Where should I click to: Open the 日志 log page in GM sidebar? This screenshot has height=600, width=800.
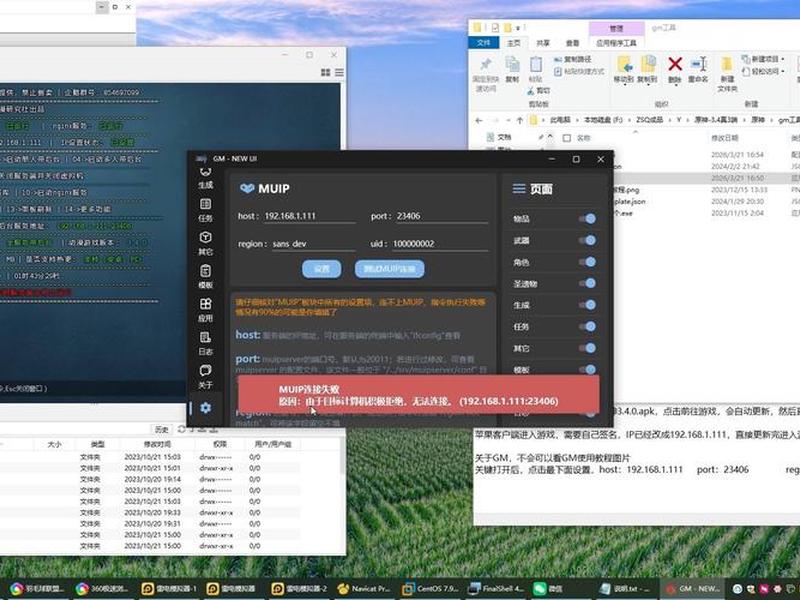click(x=206, y=343)
